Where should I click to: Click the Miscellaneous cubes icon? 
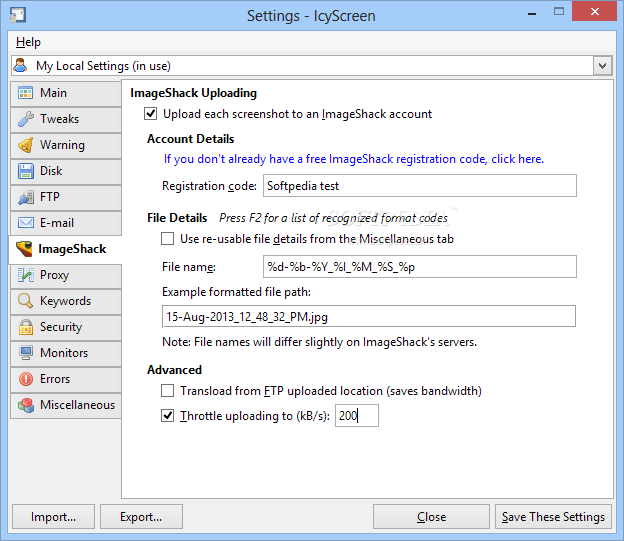(x=26, y=405)
